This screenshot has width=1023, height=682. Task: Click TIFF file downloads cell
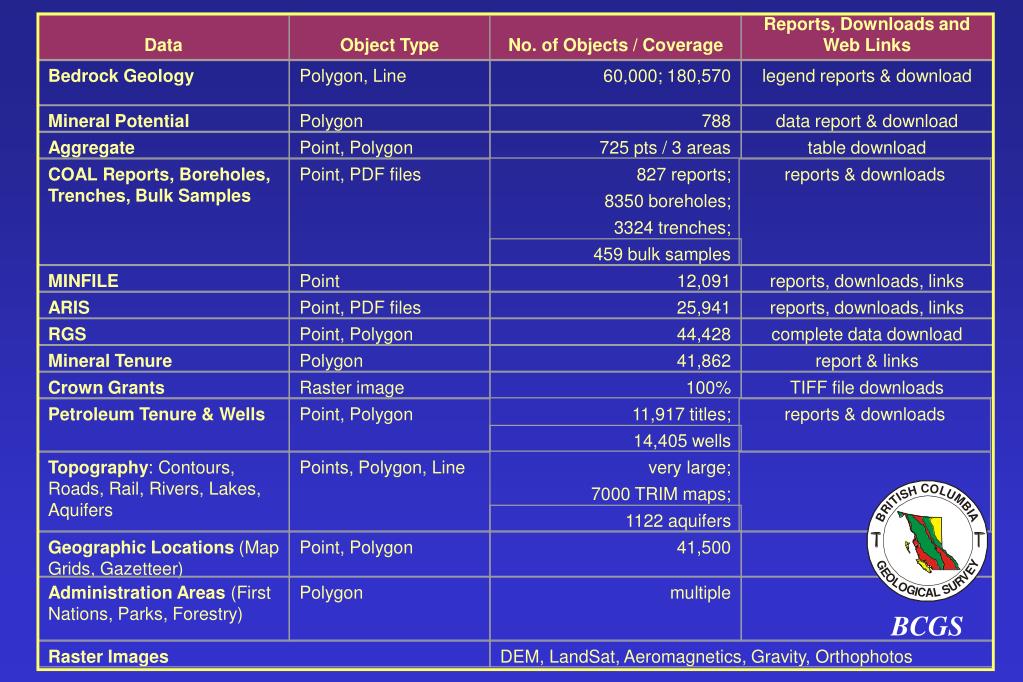[866, 388]
